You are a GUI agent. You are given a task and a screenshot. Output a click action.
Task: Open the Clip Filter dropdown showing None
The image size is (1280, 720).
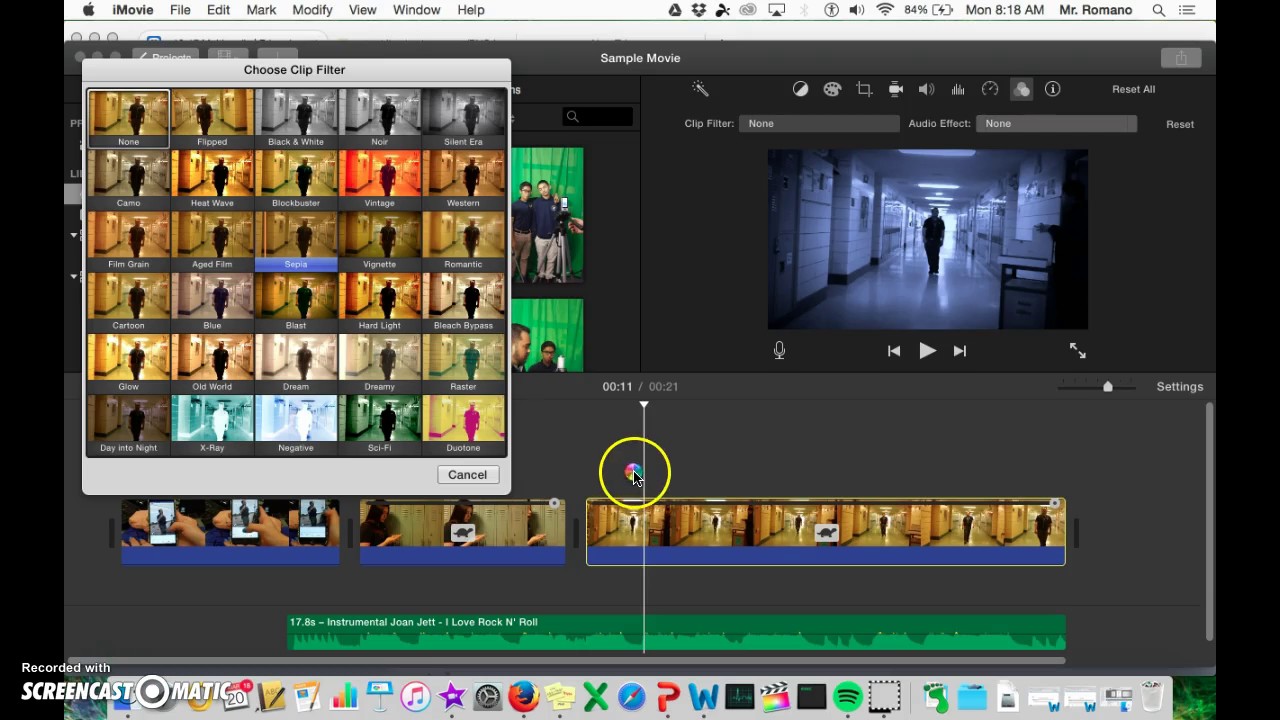pyautogui.click(x=819, y=123)
